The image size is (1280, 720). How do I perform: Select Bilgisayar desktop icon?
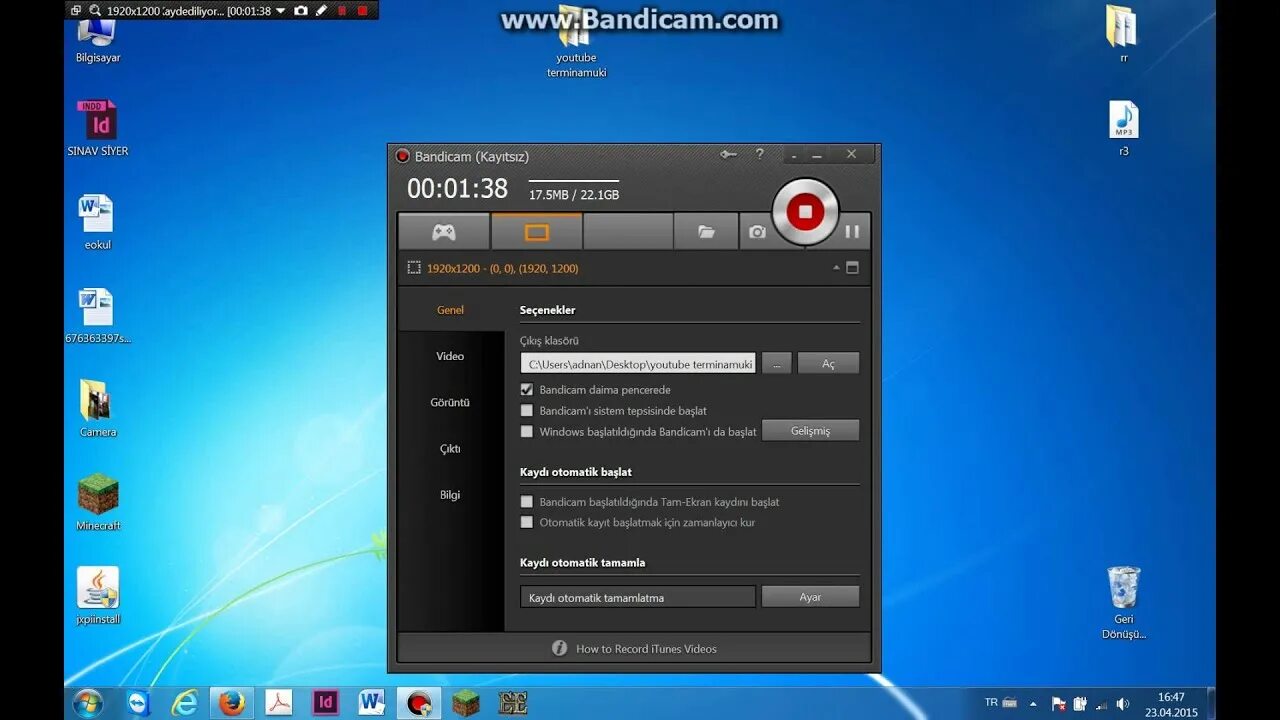coord(98,40)
